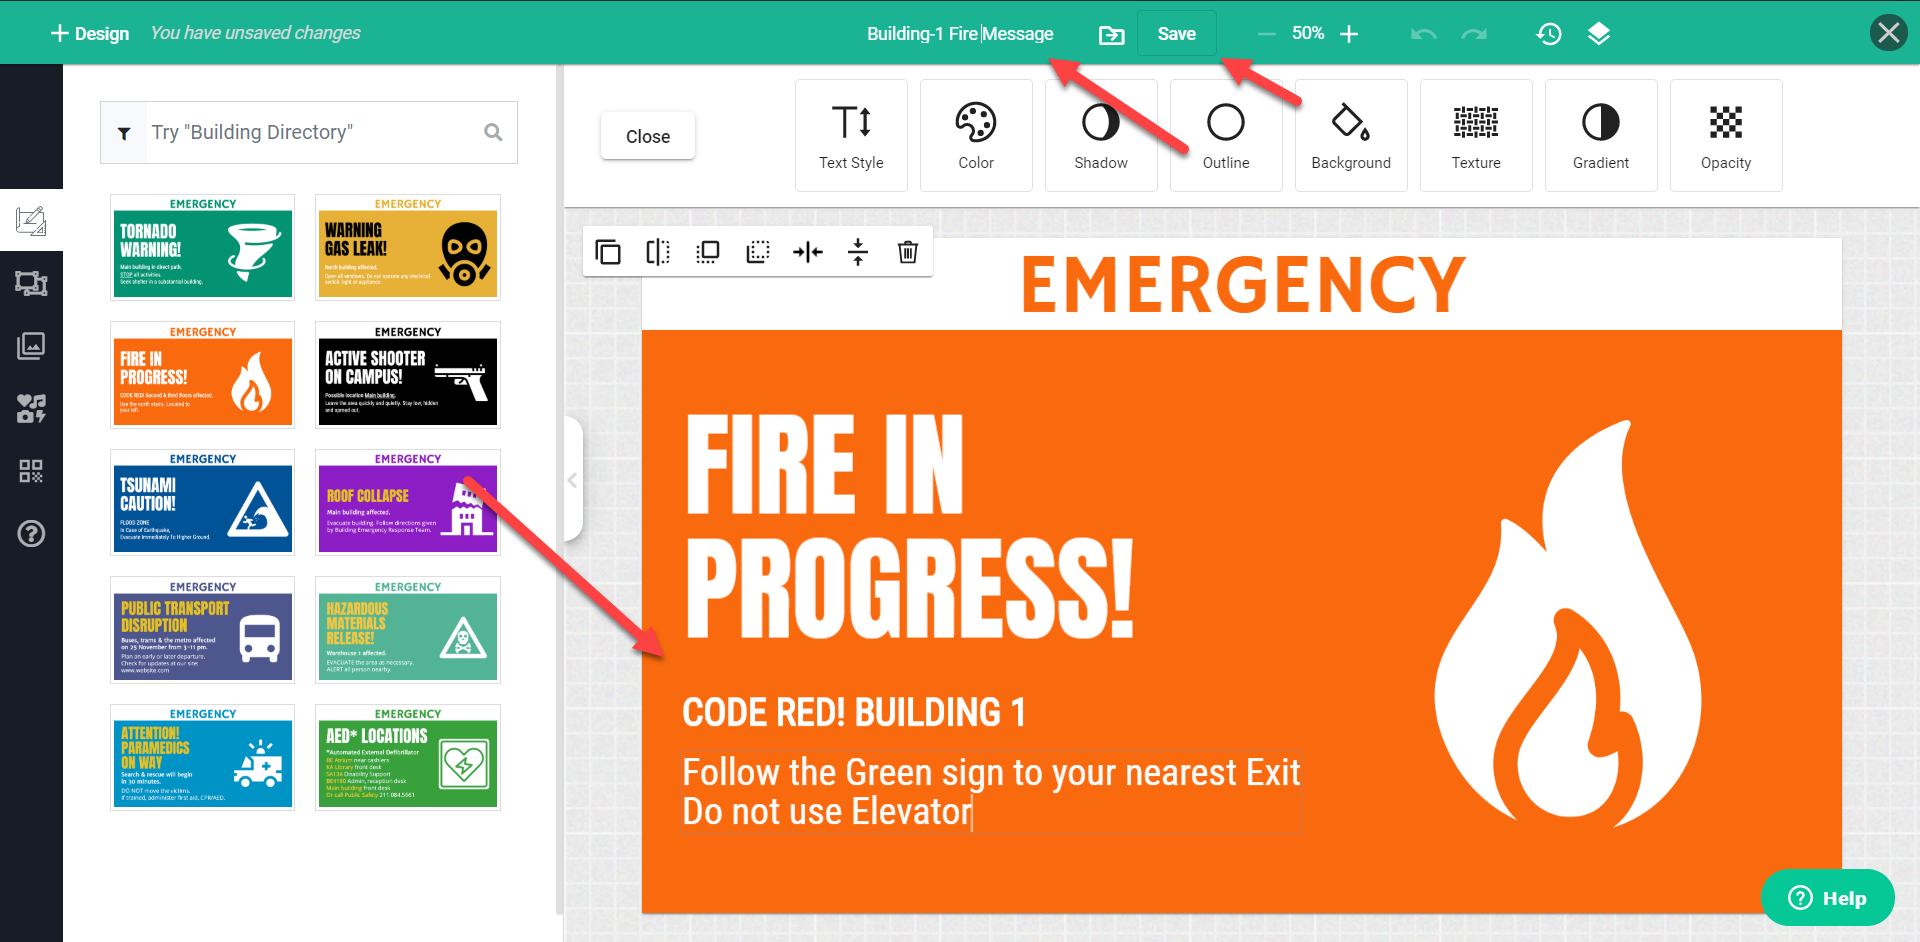Open the Opacity control

pos(1726,135)
